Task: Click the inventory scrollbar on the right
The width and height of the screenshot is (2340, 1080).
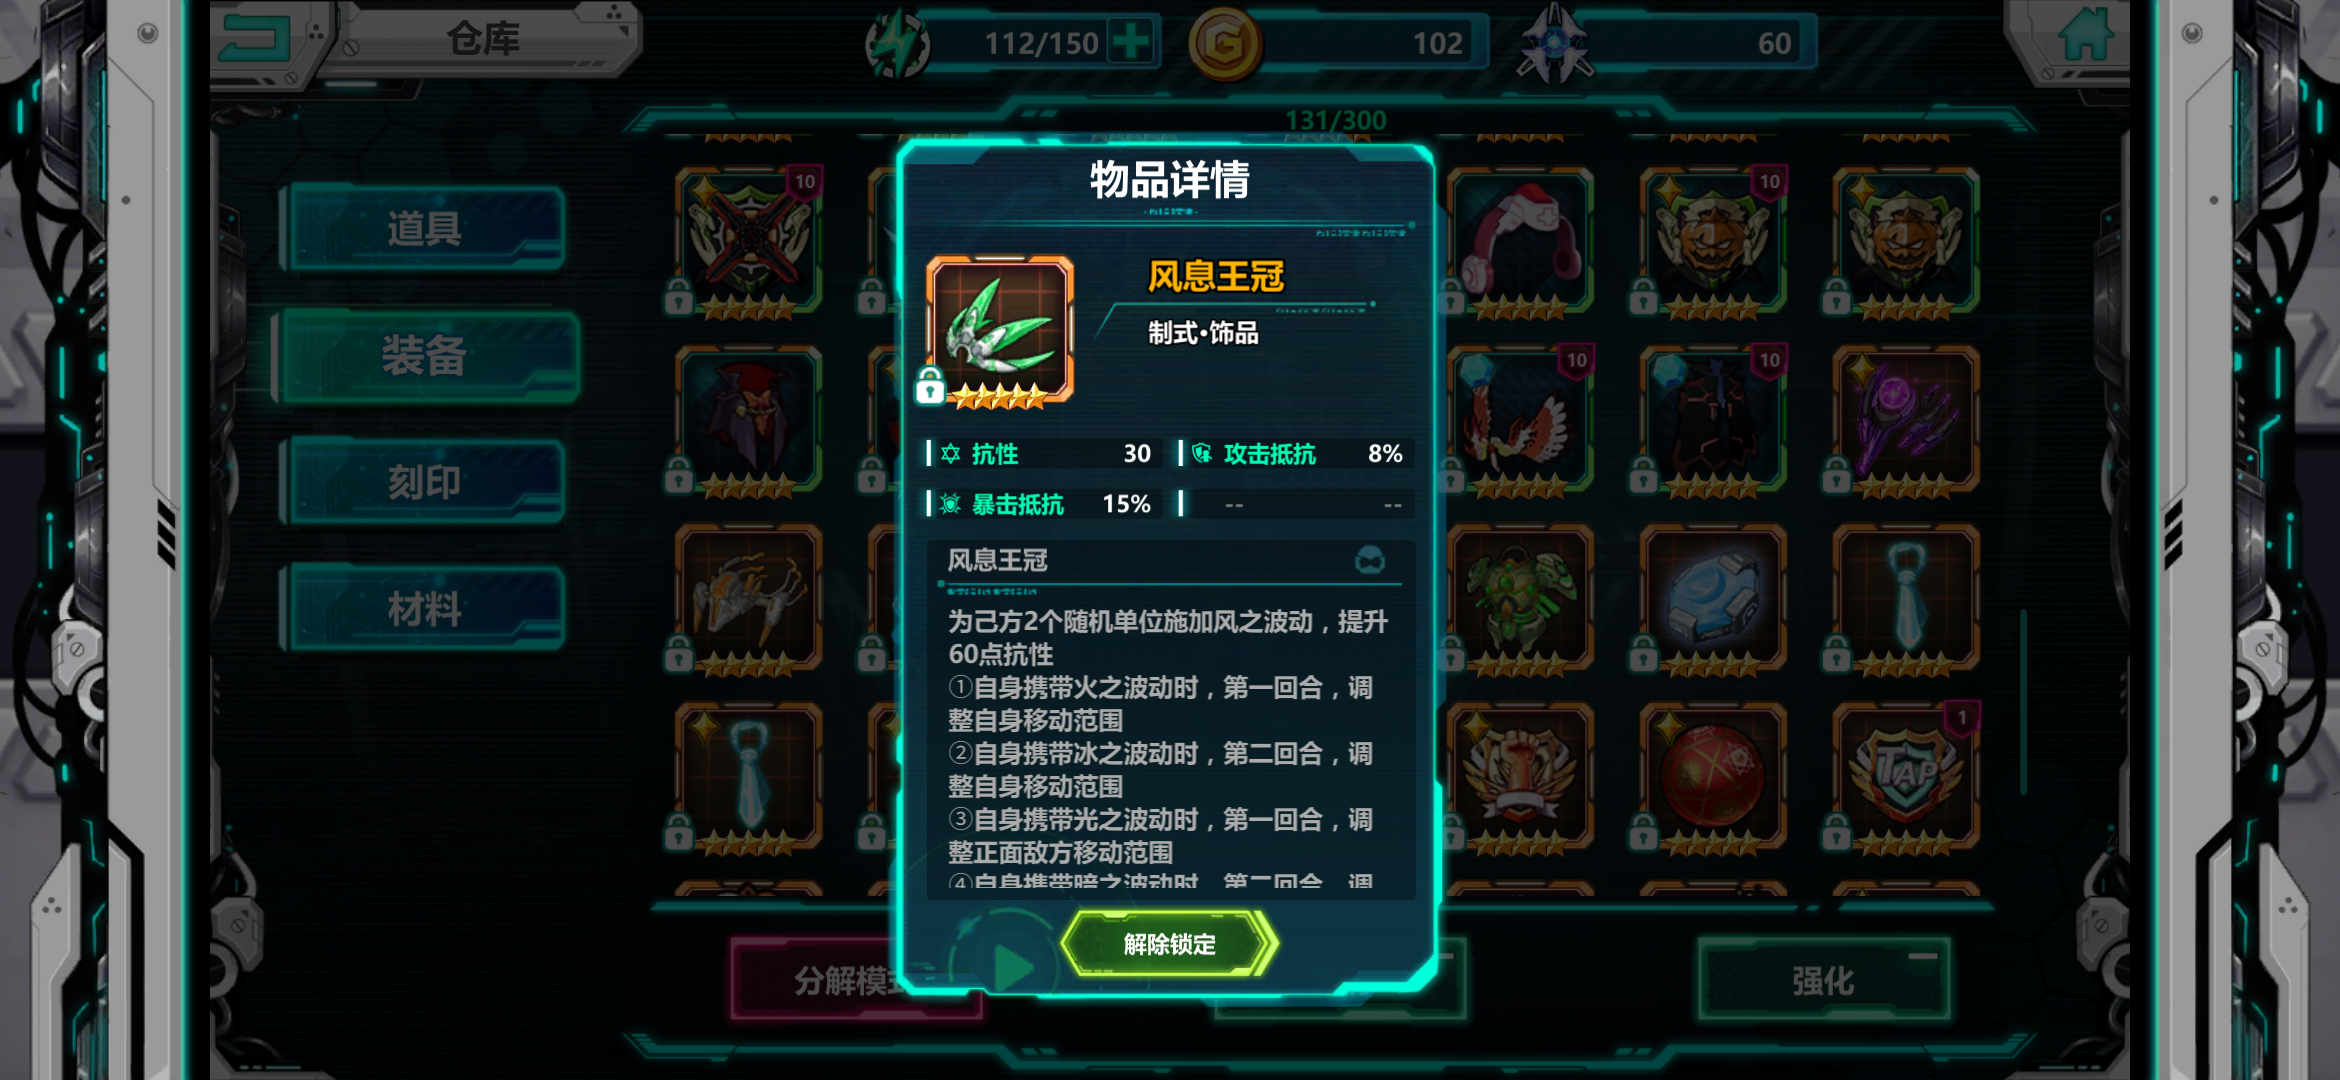Action: [2024, 702]
